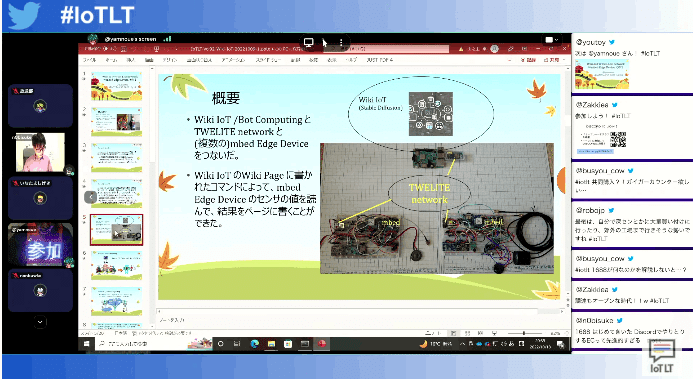Open File Explorer from the taskbar
Screen dimensions: 693x379
pyautogui.click(x=271, y=344)
